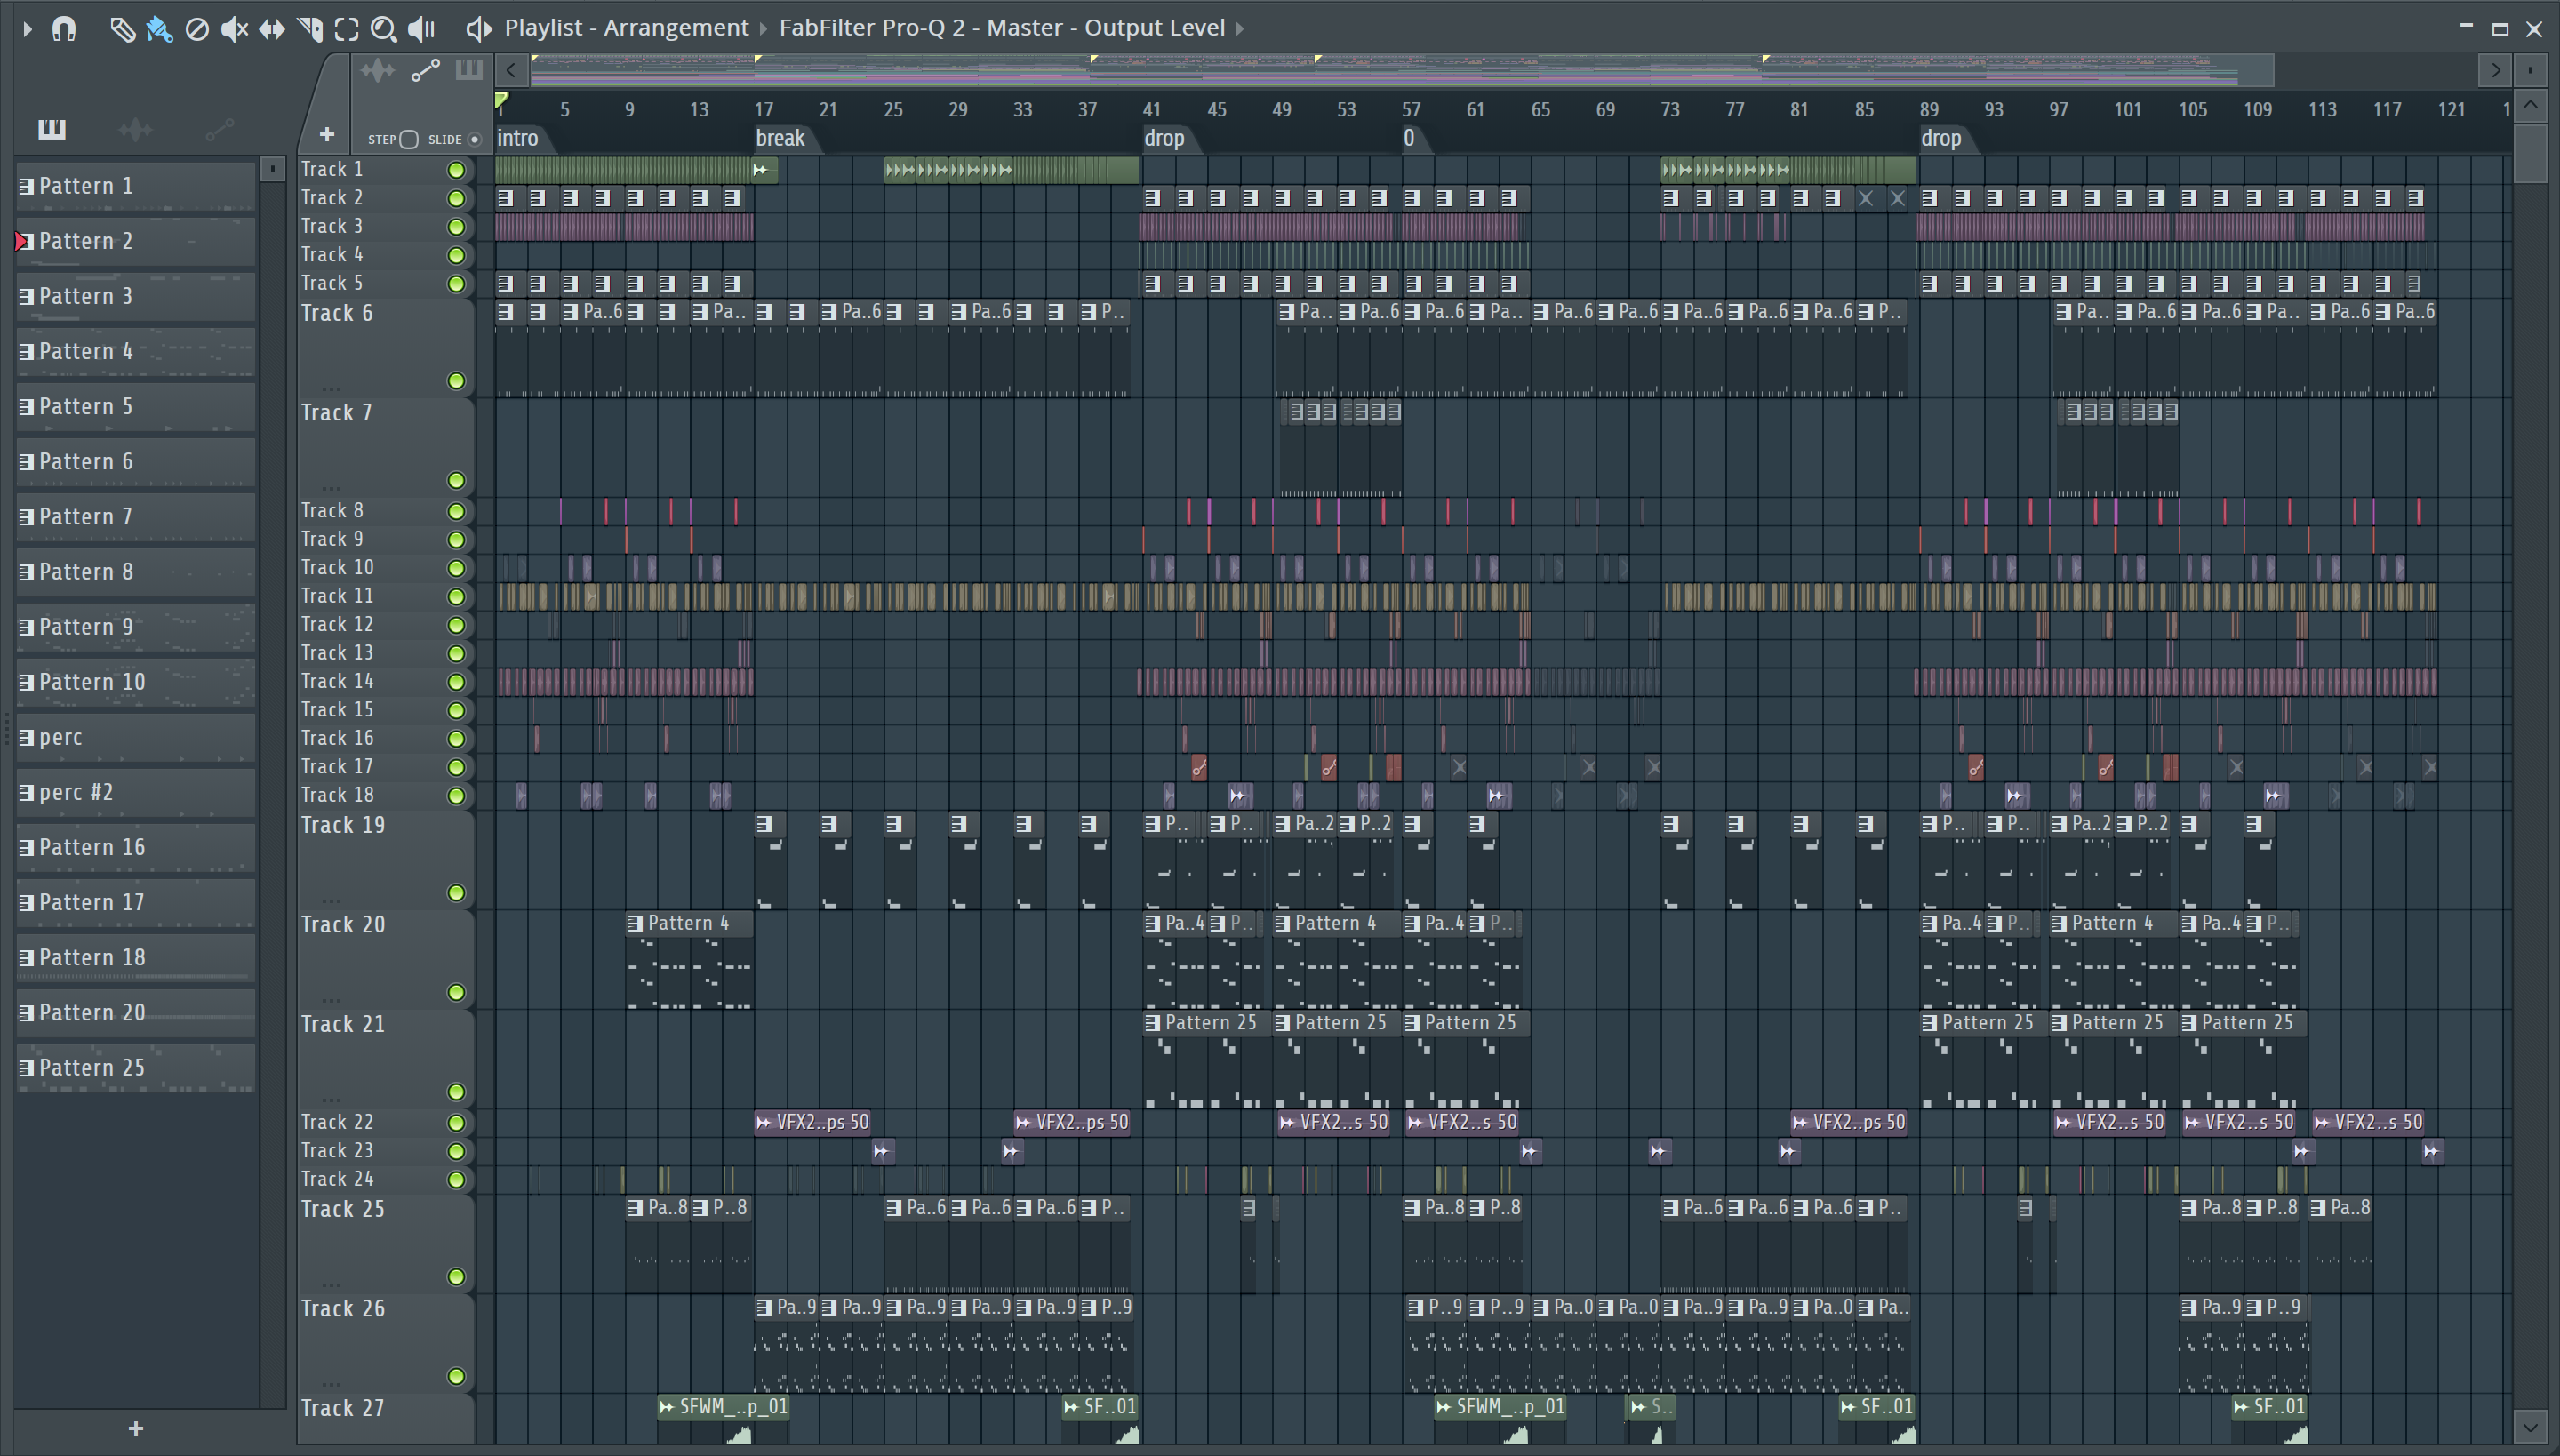Image resolution: width=2560 pixels, height=1456 pixels.
Task: Mute Track 2 with its green light
Action: point(456,198)
